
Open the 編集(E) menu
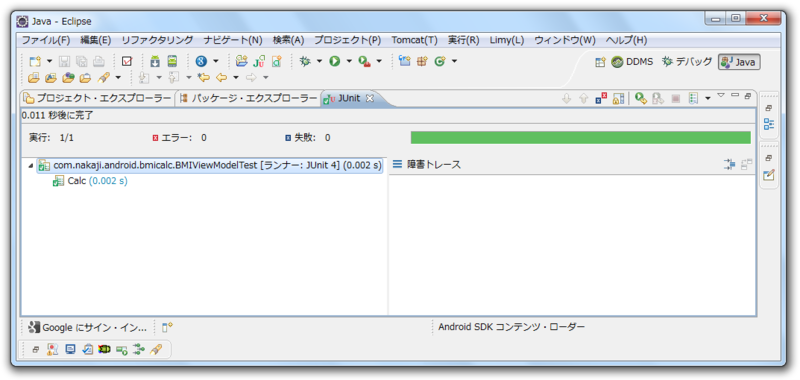coord(95,40)
